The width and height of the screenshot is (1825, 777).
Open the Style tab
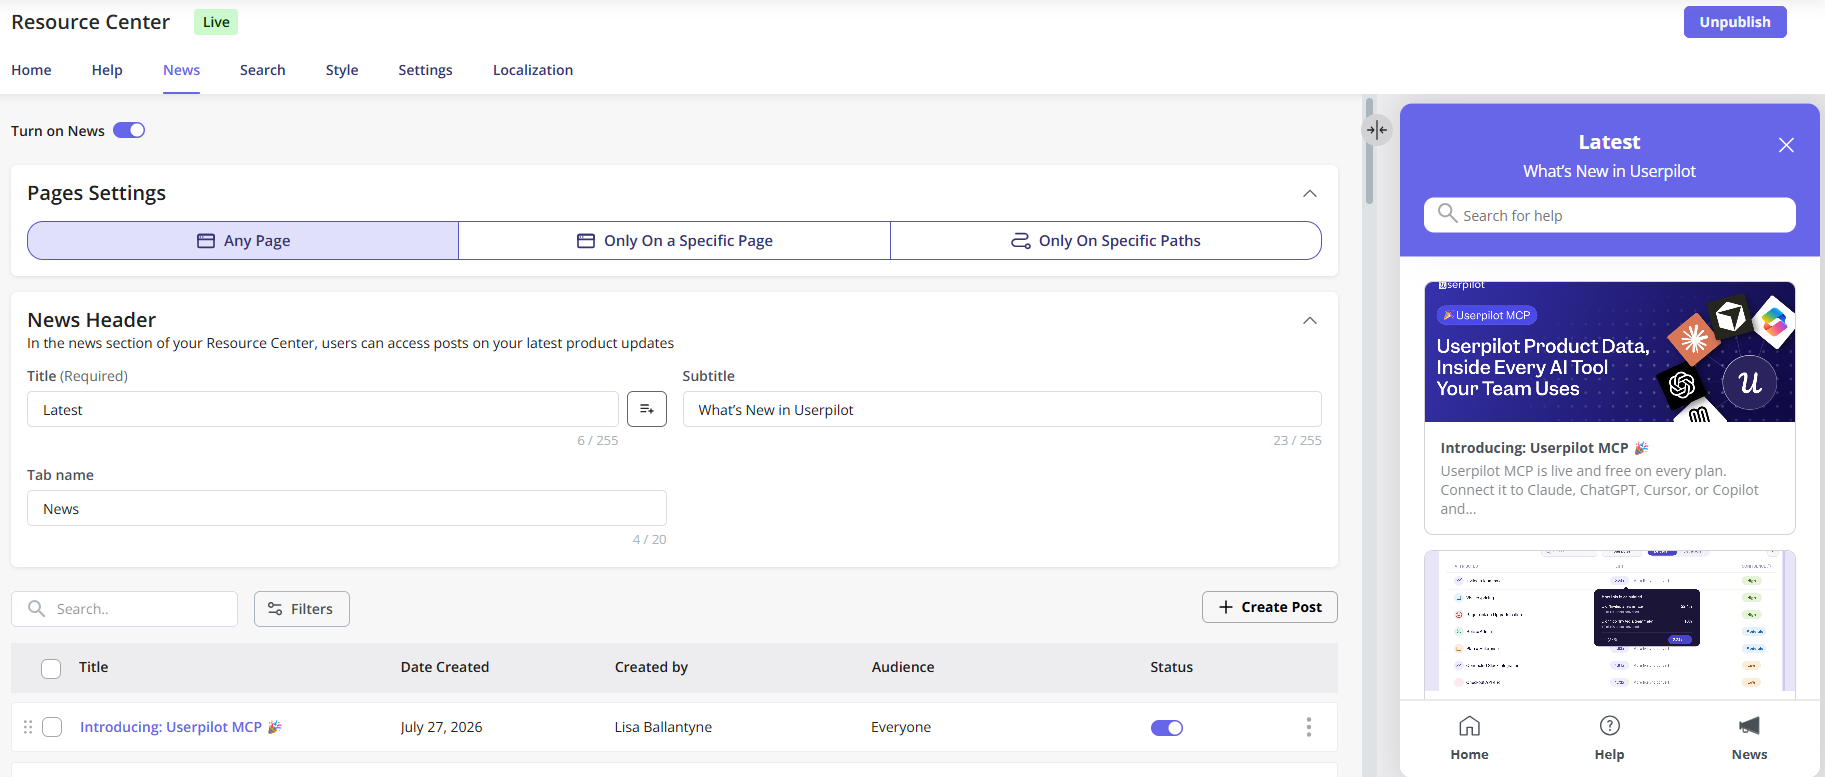tap(342, 70)
